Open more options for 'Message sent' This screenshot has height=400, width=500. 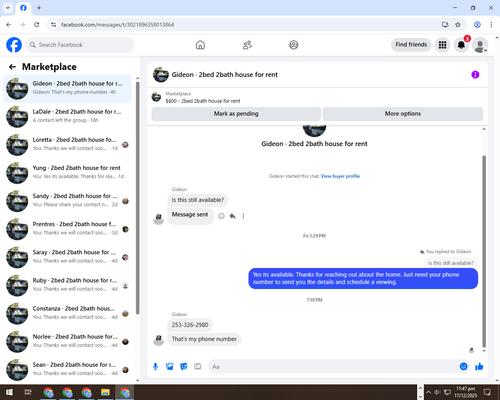click(x=243, y=216)
